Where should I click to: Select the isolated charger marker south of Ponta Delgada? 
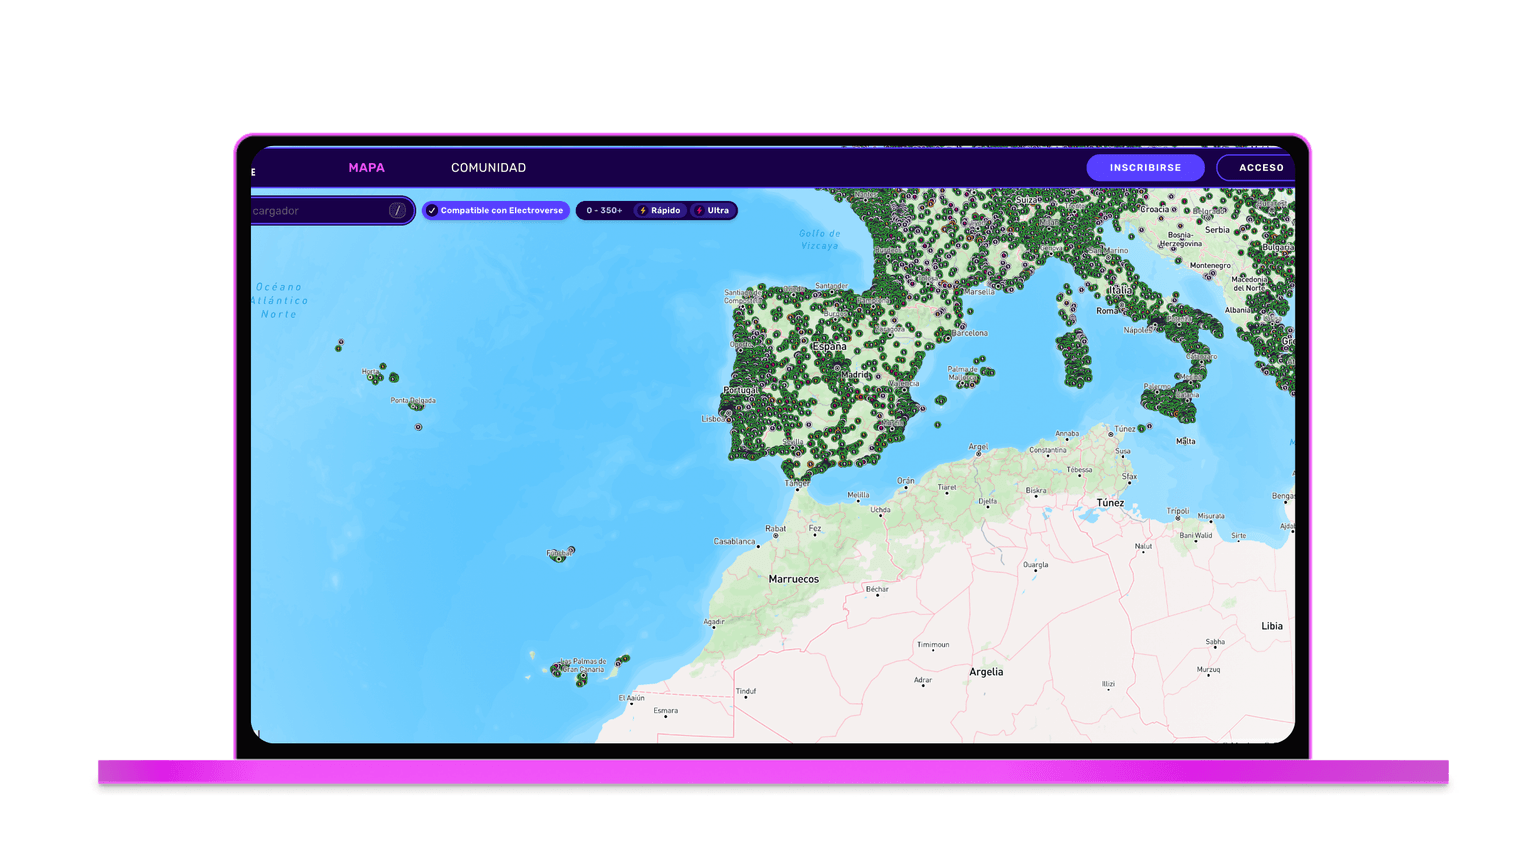419,427
